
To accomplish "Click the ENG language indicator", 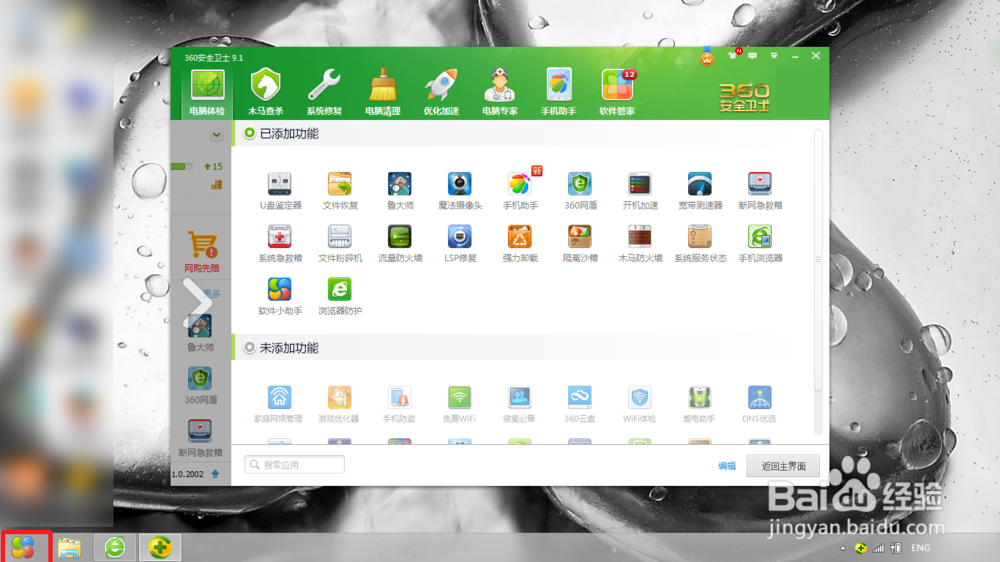I will click(x=920, y=548).
